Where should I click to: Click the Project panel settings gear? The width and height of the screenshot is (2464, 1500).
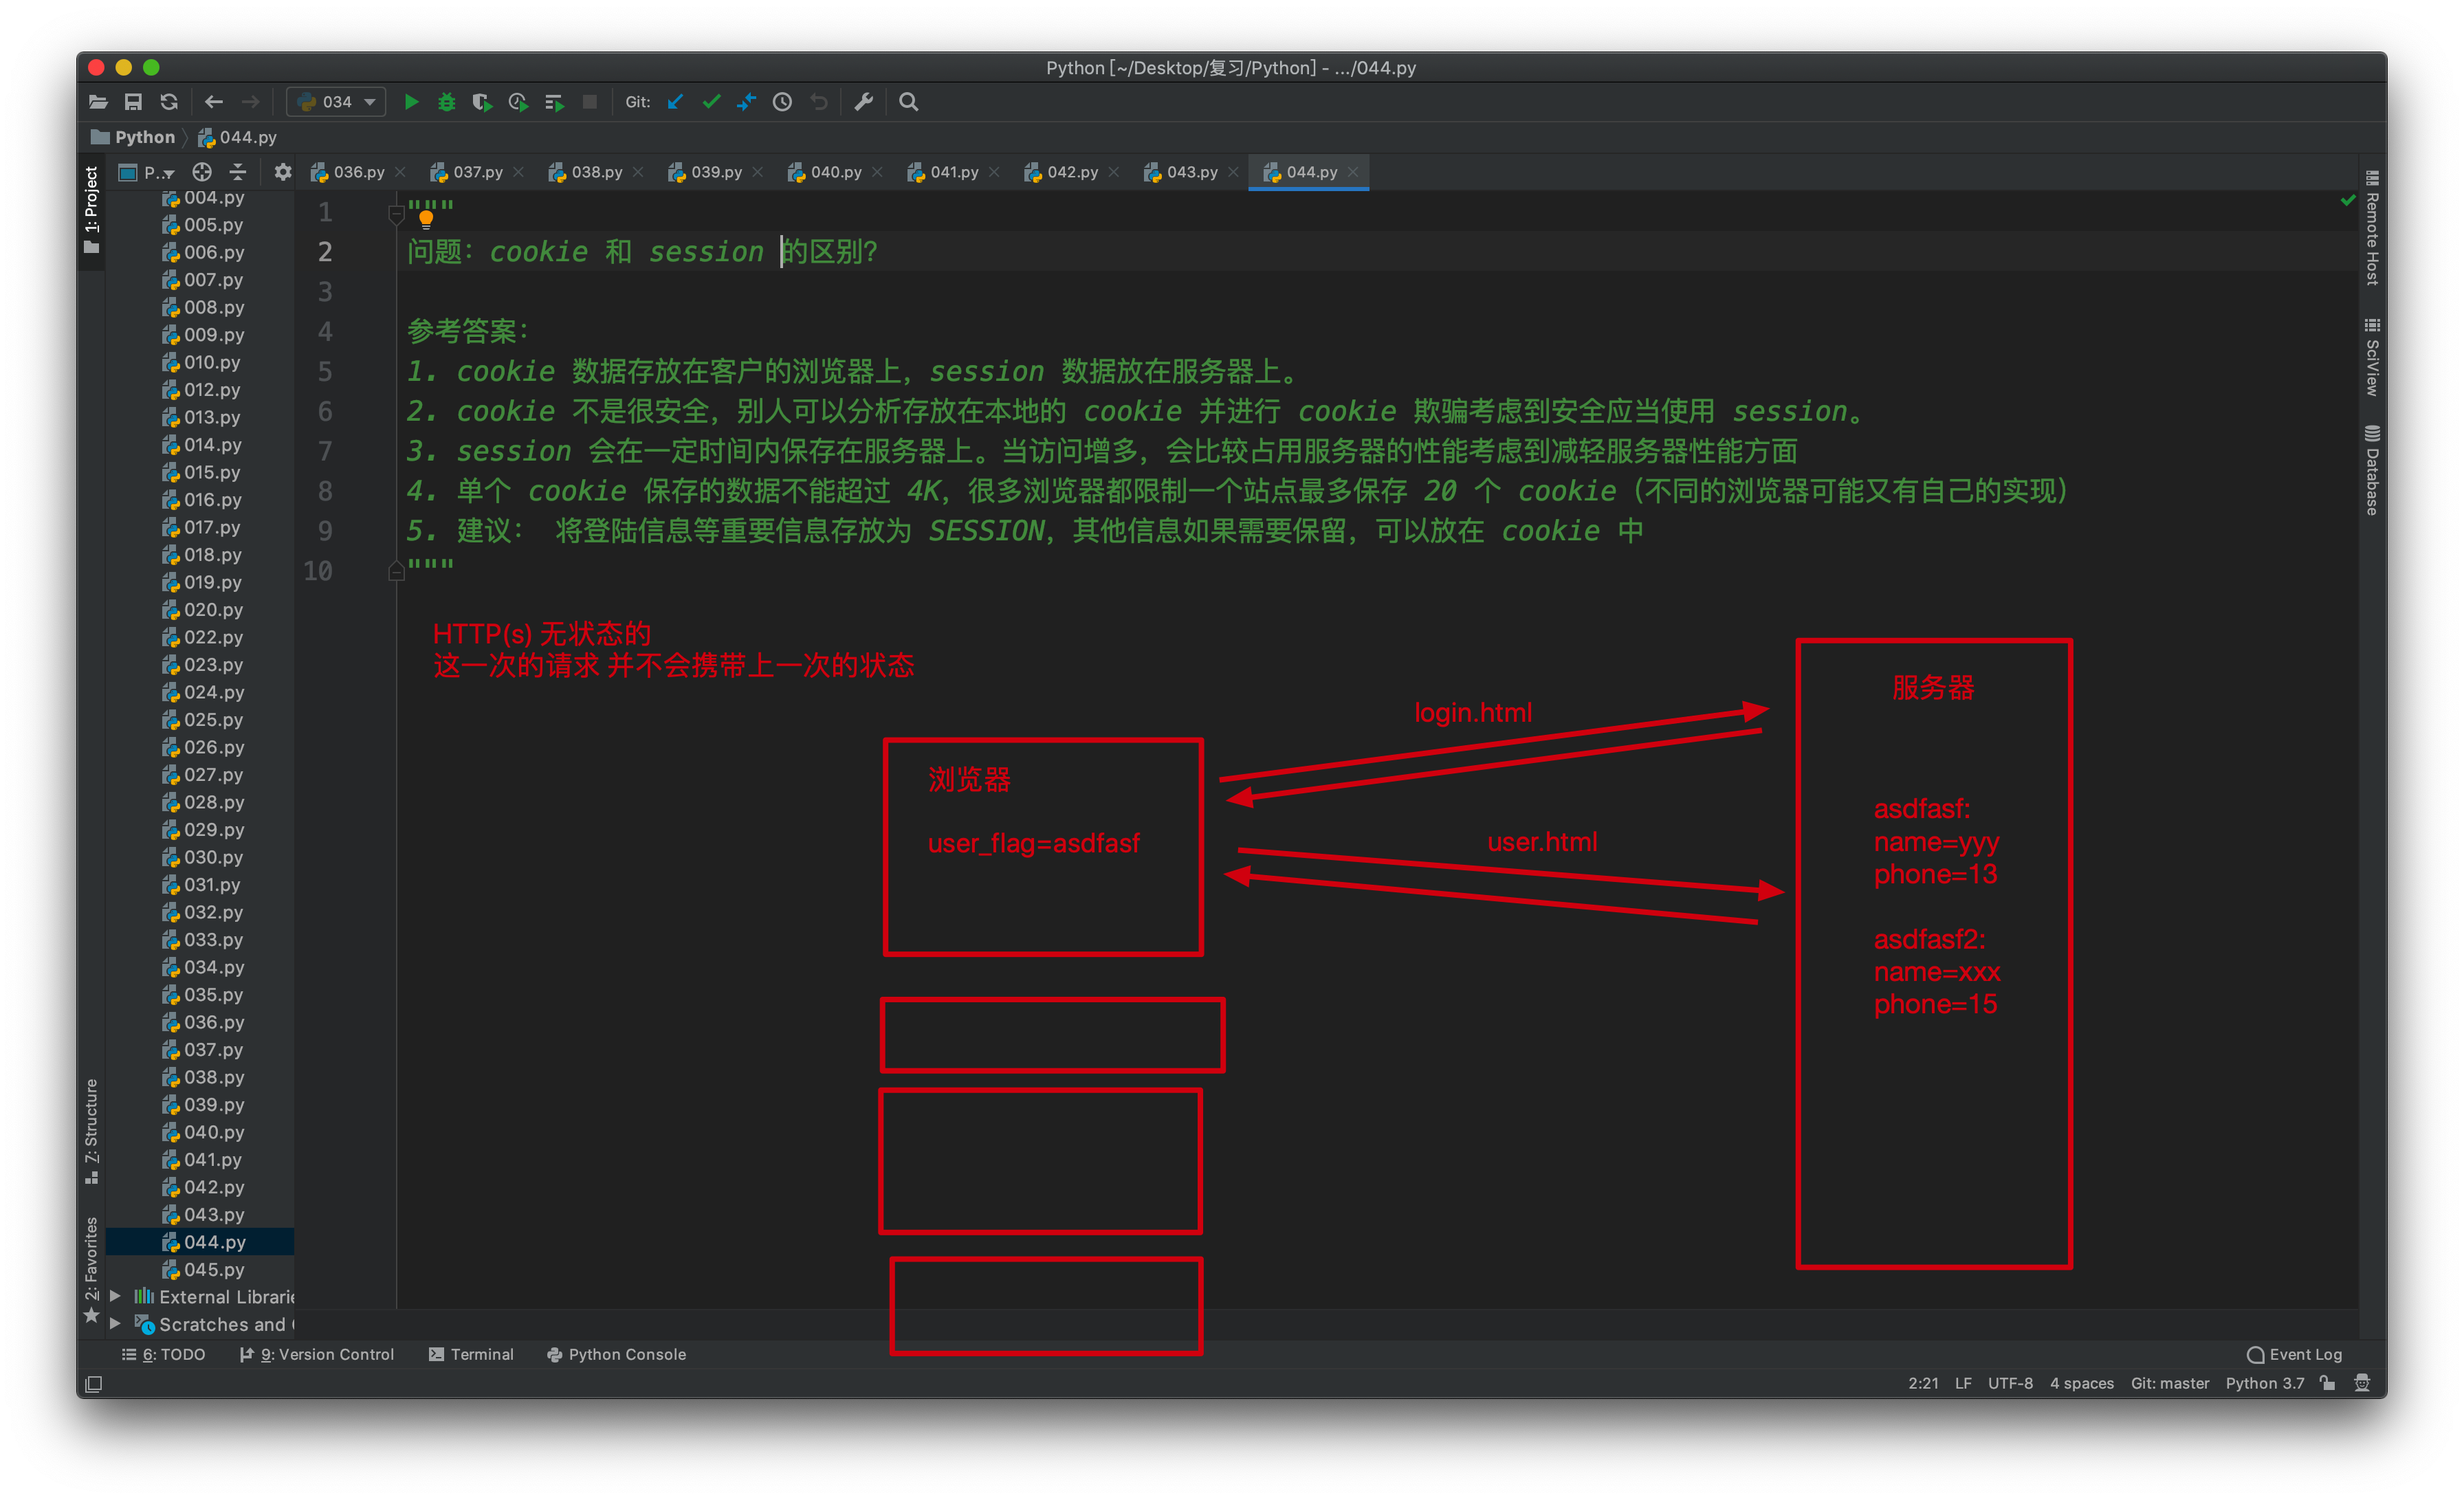point(283,173)
